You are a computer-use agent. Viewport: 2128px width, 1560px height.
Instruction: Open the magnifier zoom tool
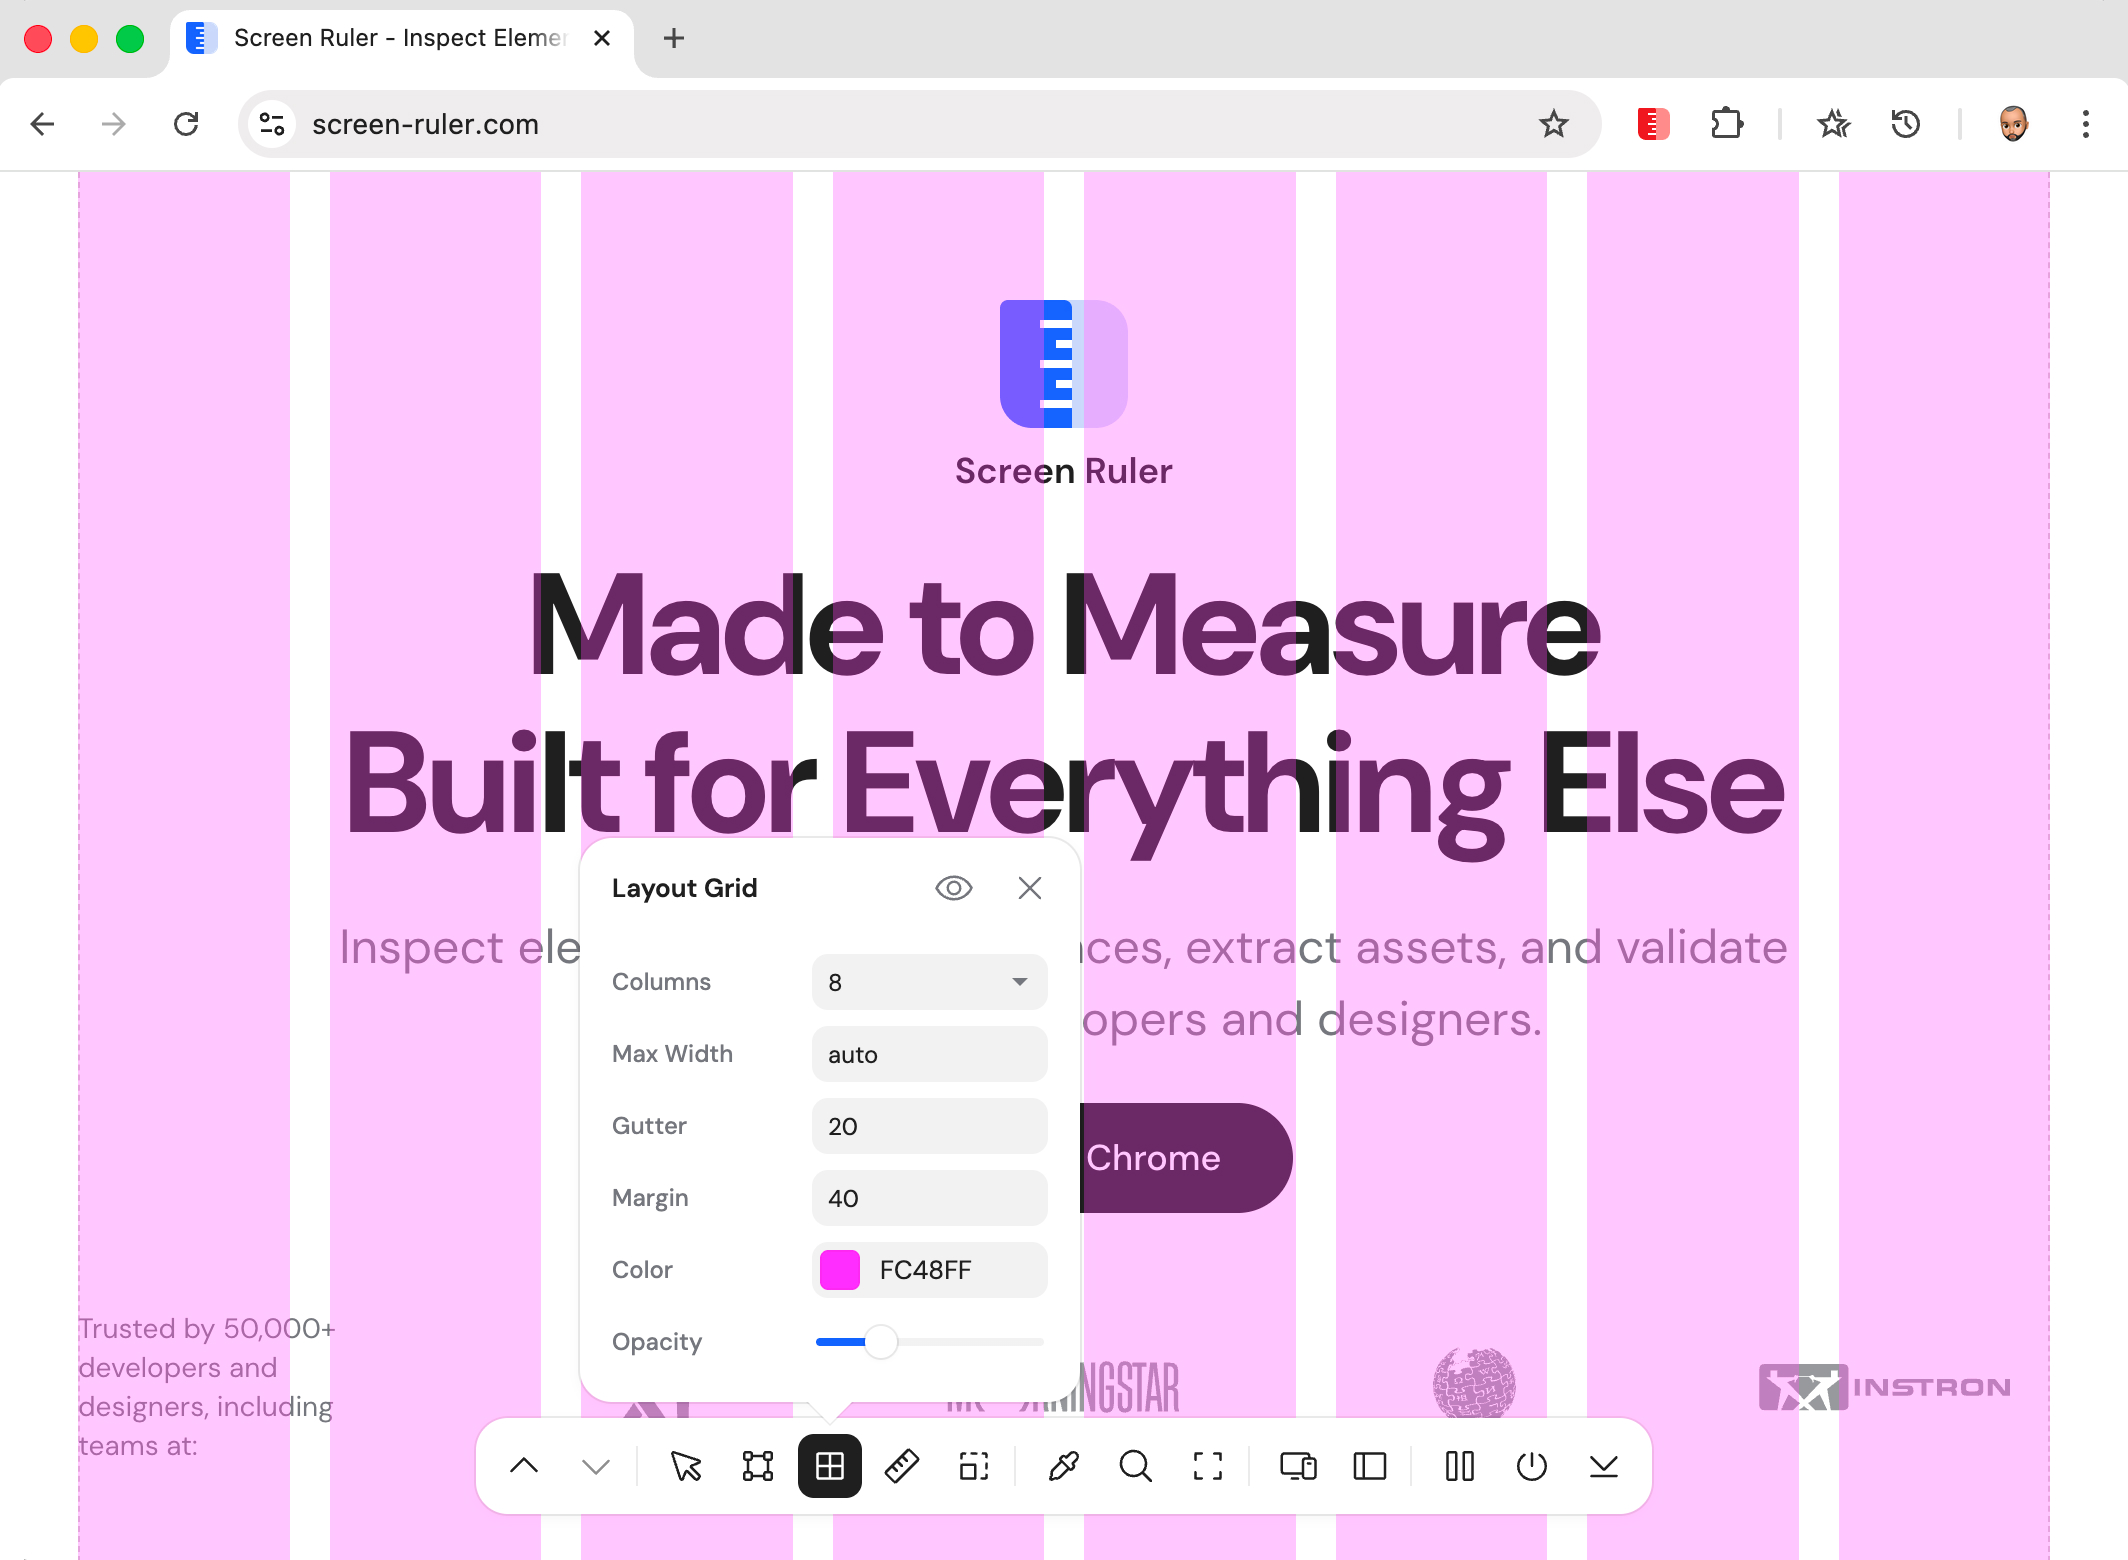click(1135, 1466)
